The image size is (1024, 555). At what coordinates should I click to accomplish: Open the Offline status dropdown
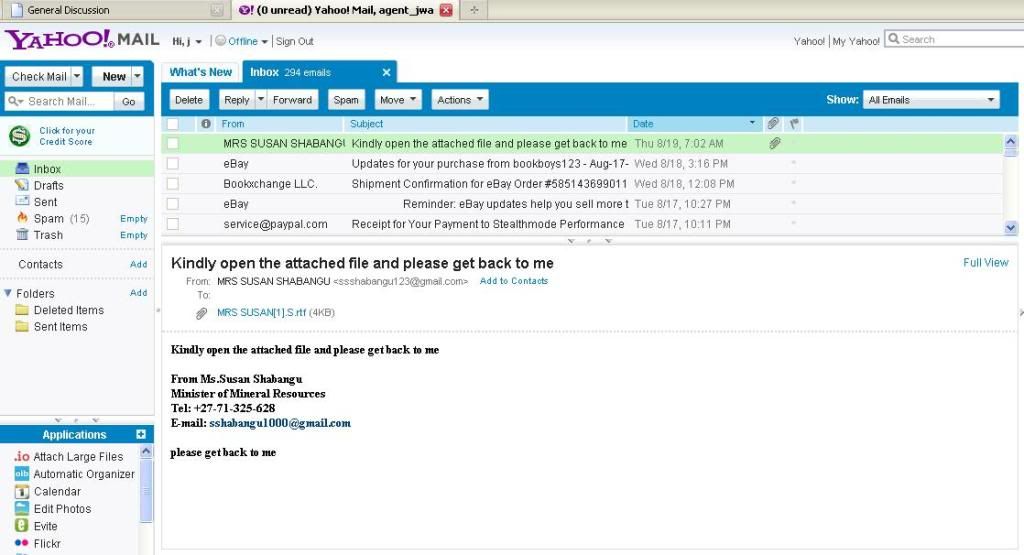tap(242, 41)
